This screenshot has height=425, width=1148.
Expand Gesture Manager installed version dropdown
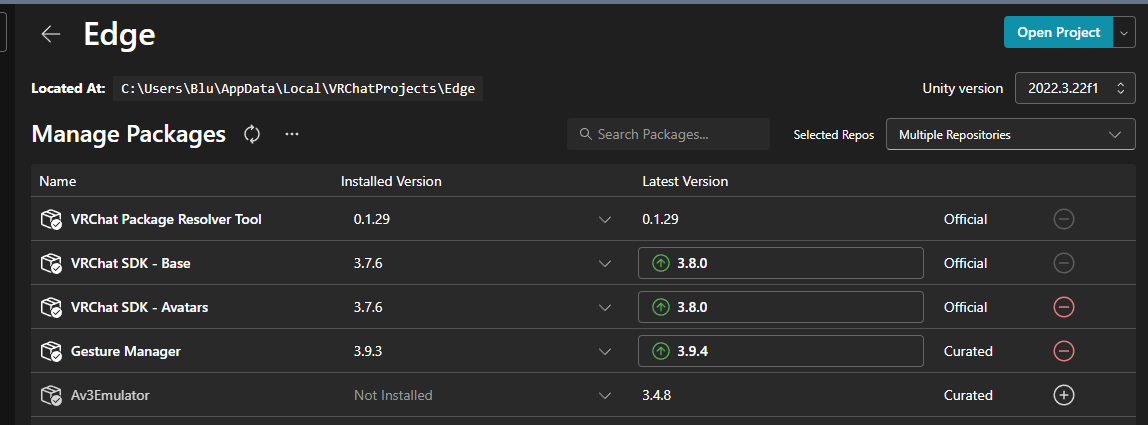pos(604,351)
